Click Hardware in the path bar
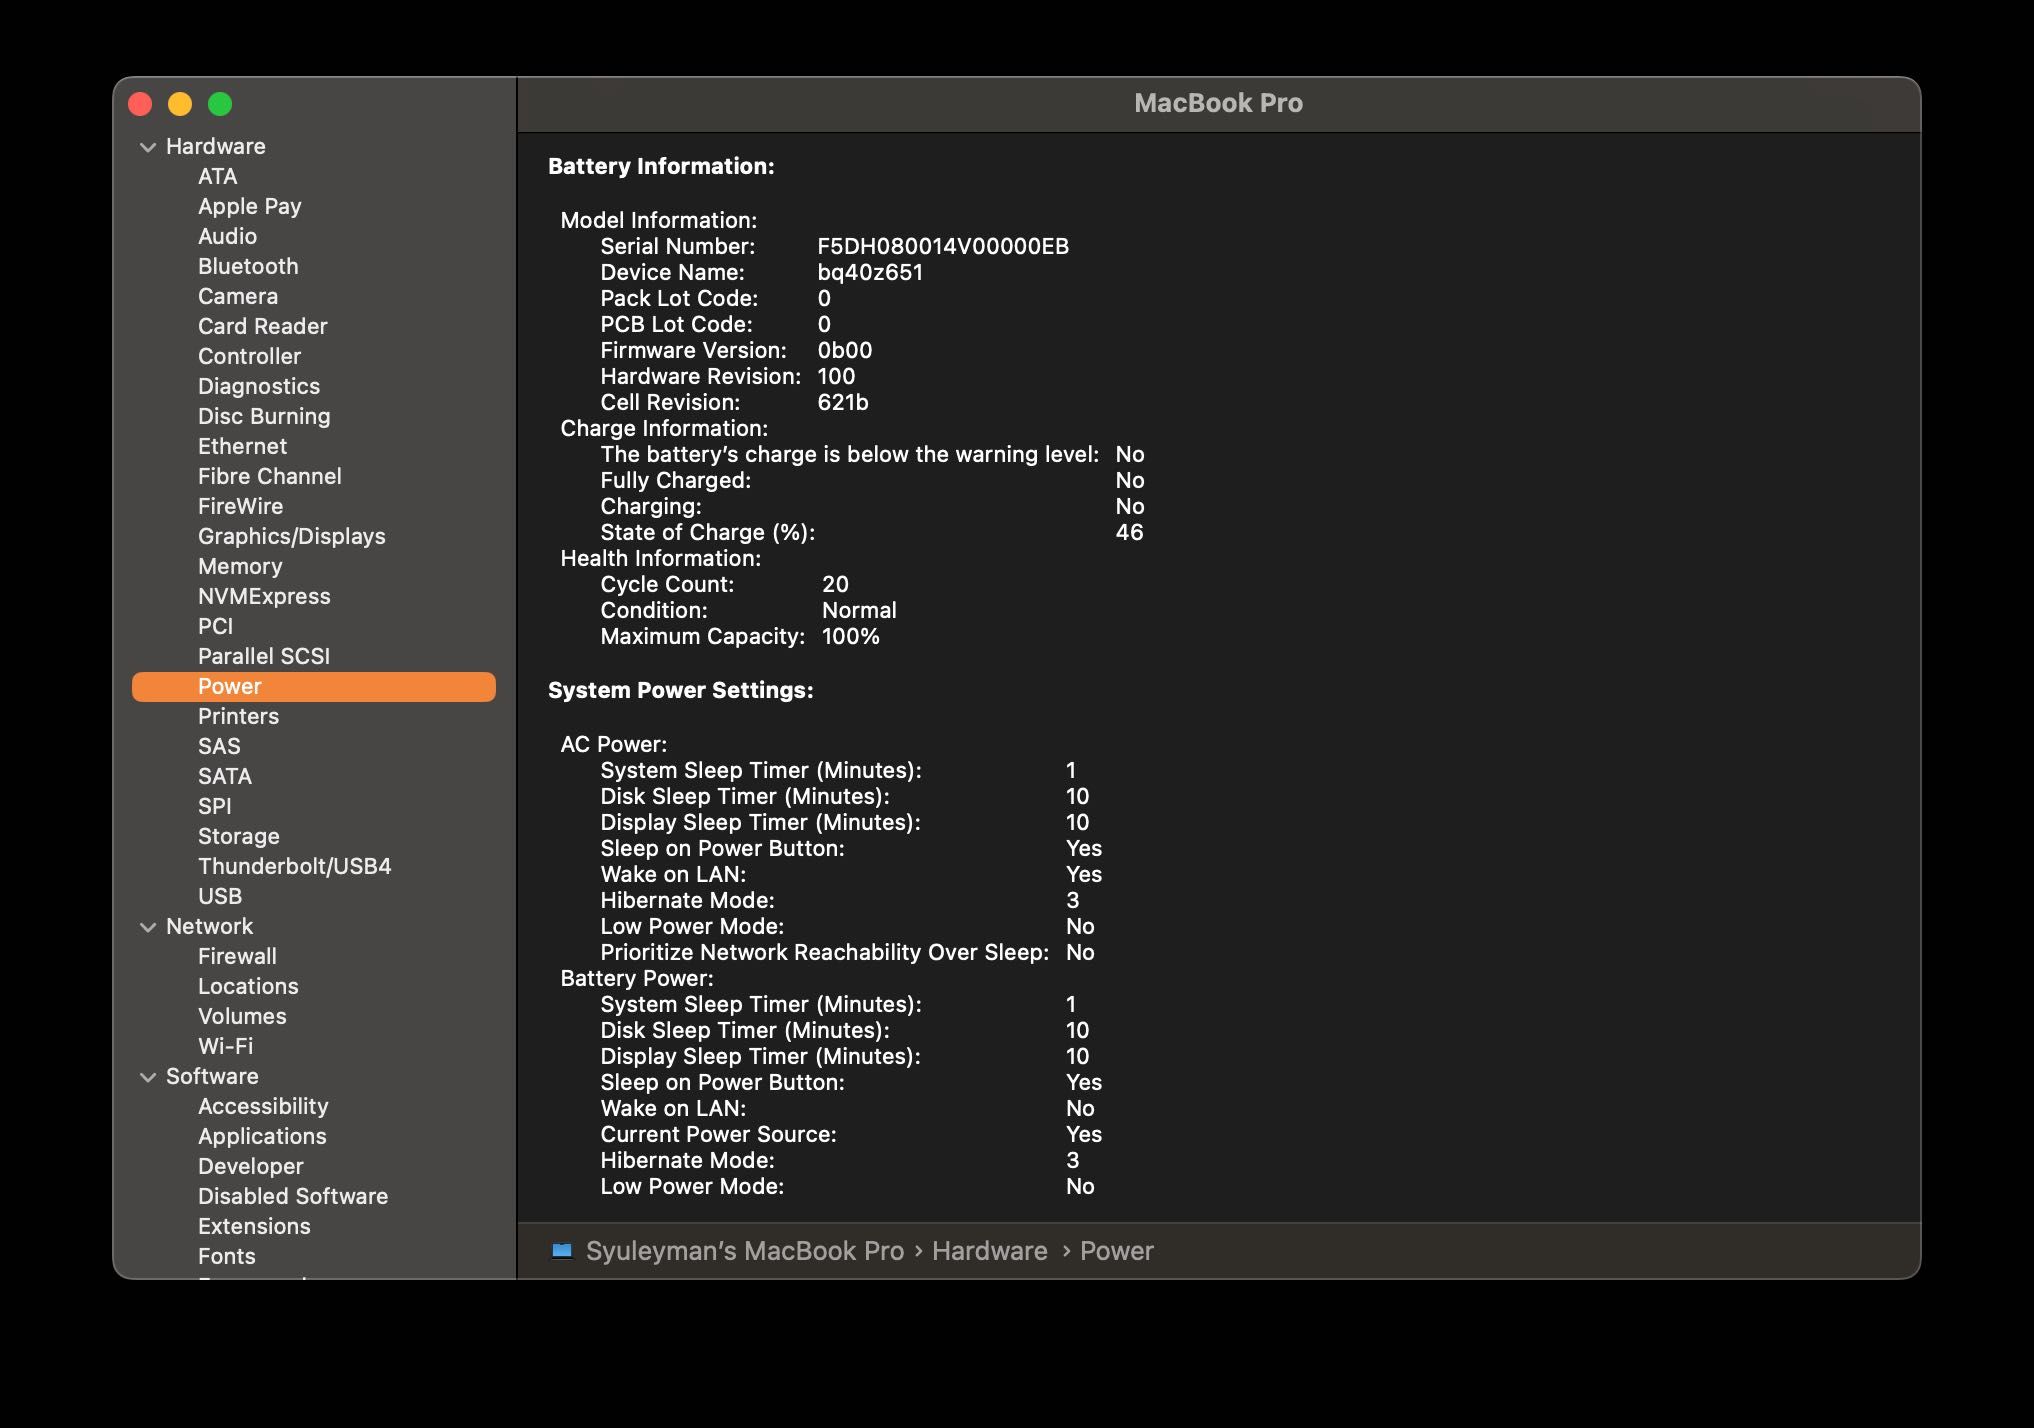This screenshot has height=1428, width=2034. pos(990,1251)
